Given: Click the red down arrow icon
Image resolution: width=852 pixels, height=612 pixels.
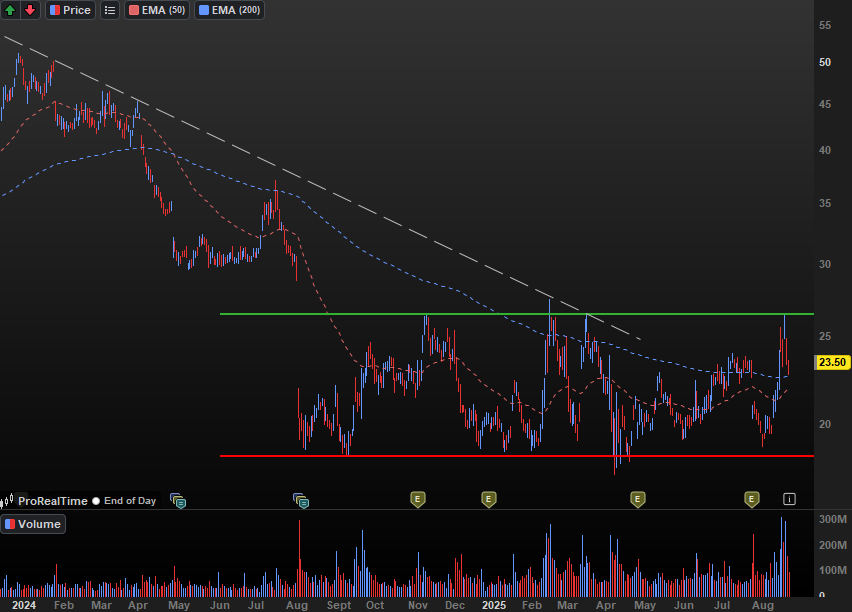Looking at the screenshot, I should coord(30,10).
